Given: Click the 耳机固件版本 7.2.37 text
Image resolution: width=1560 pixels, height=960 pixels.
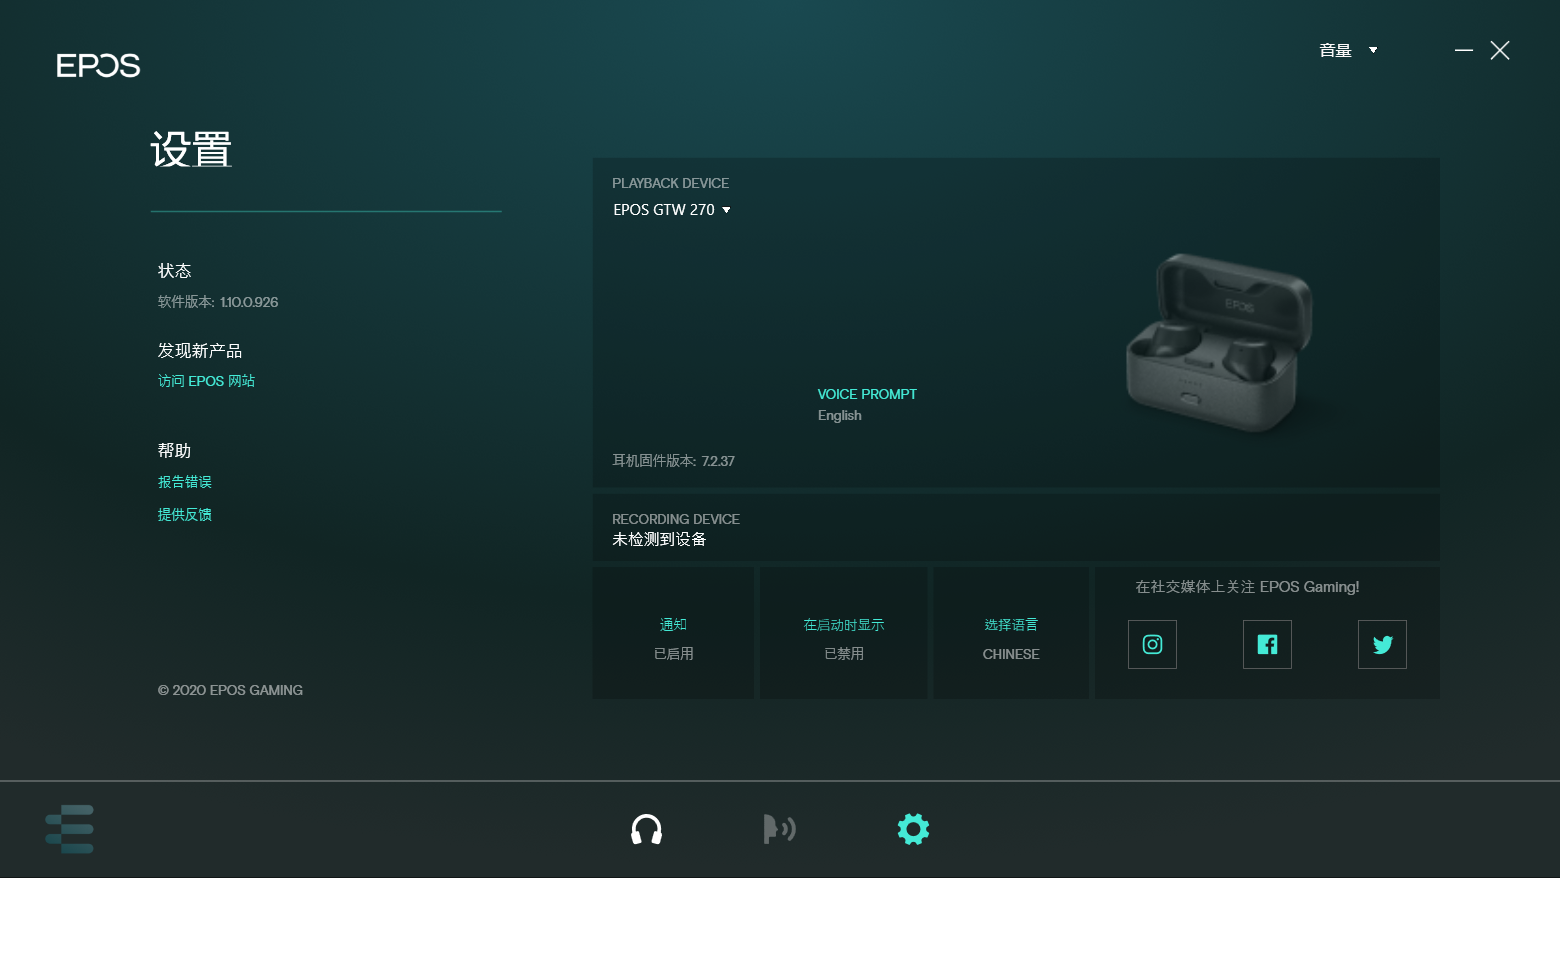Looking at the screenshot, I should (x=673, y=461).
